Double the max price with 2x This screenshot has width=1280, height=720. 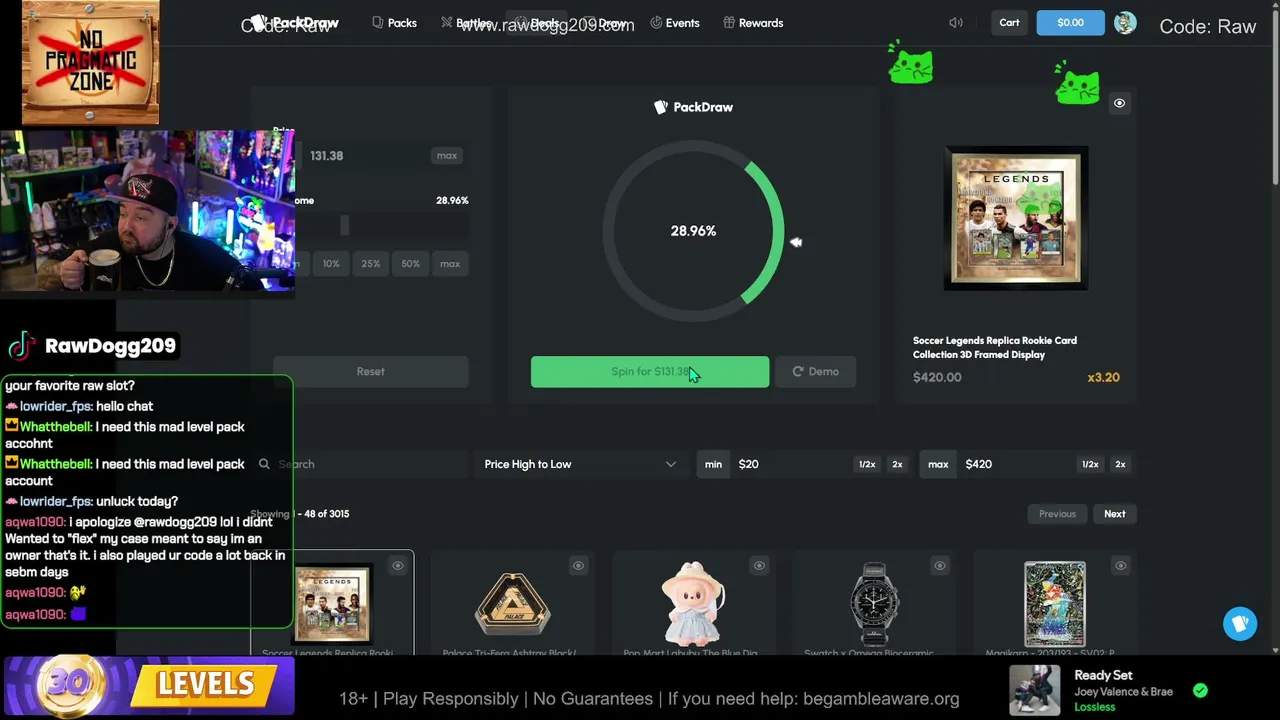pyautogui.click(x=1120, y=464)
